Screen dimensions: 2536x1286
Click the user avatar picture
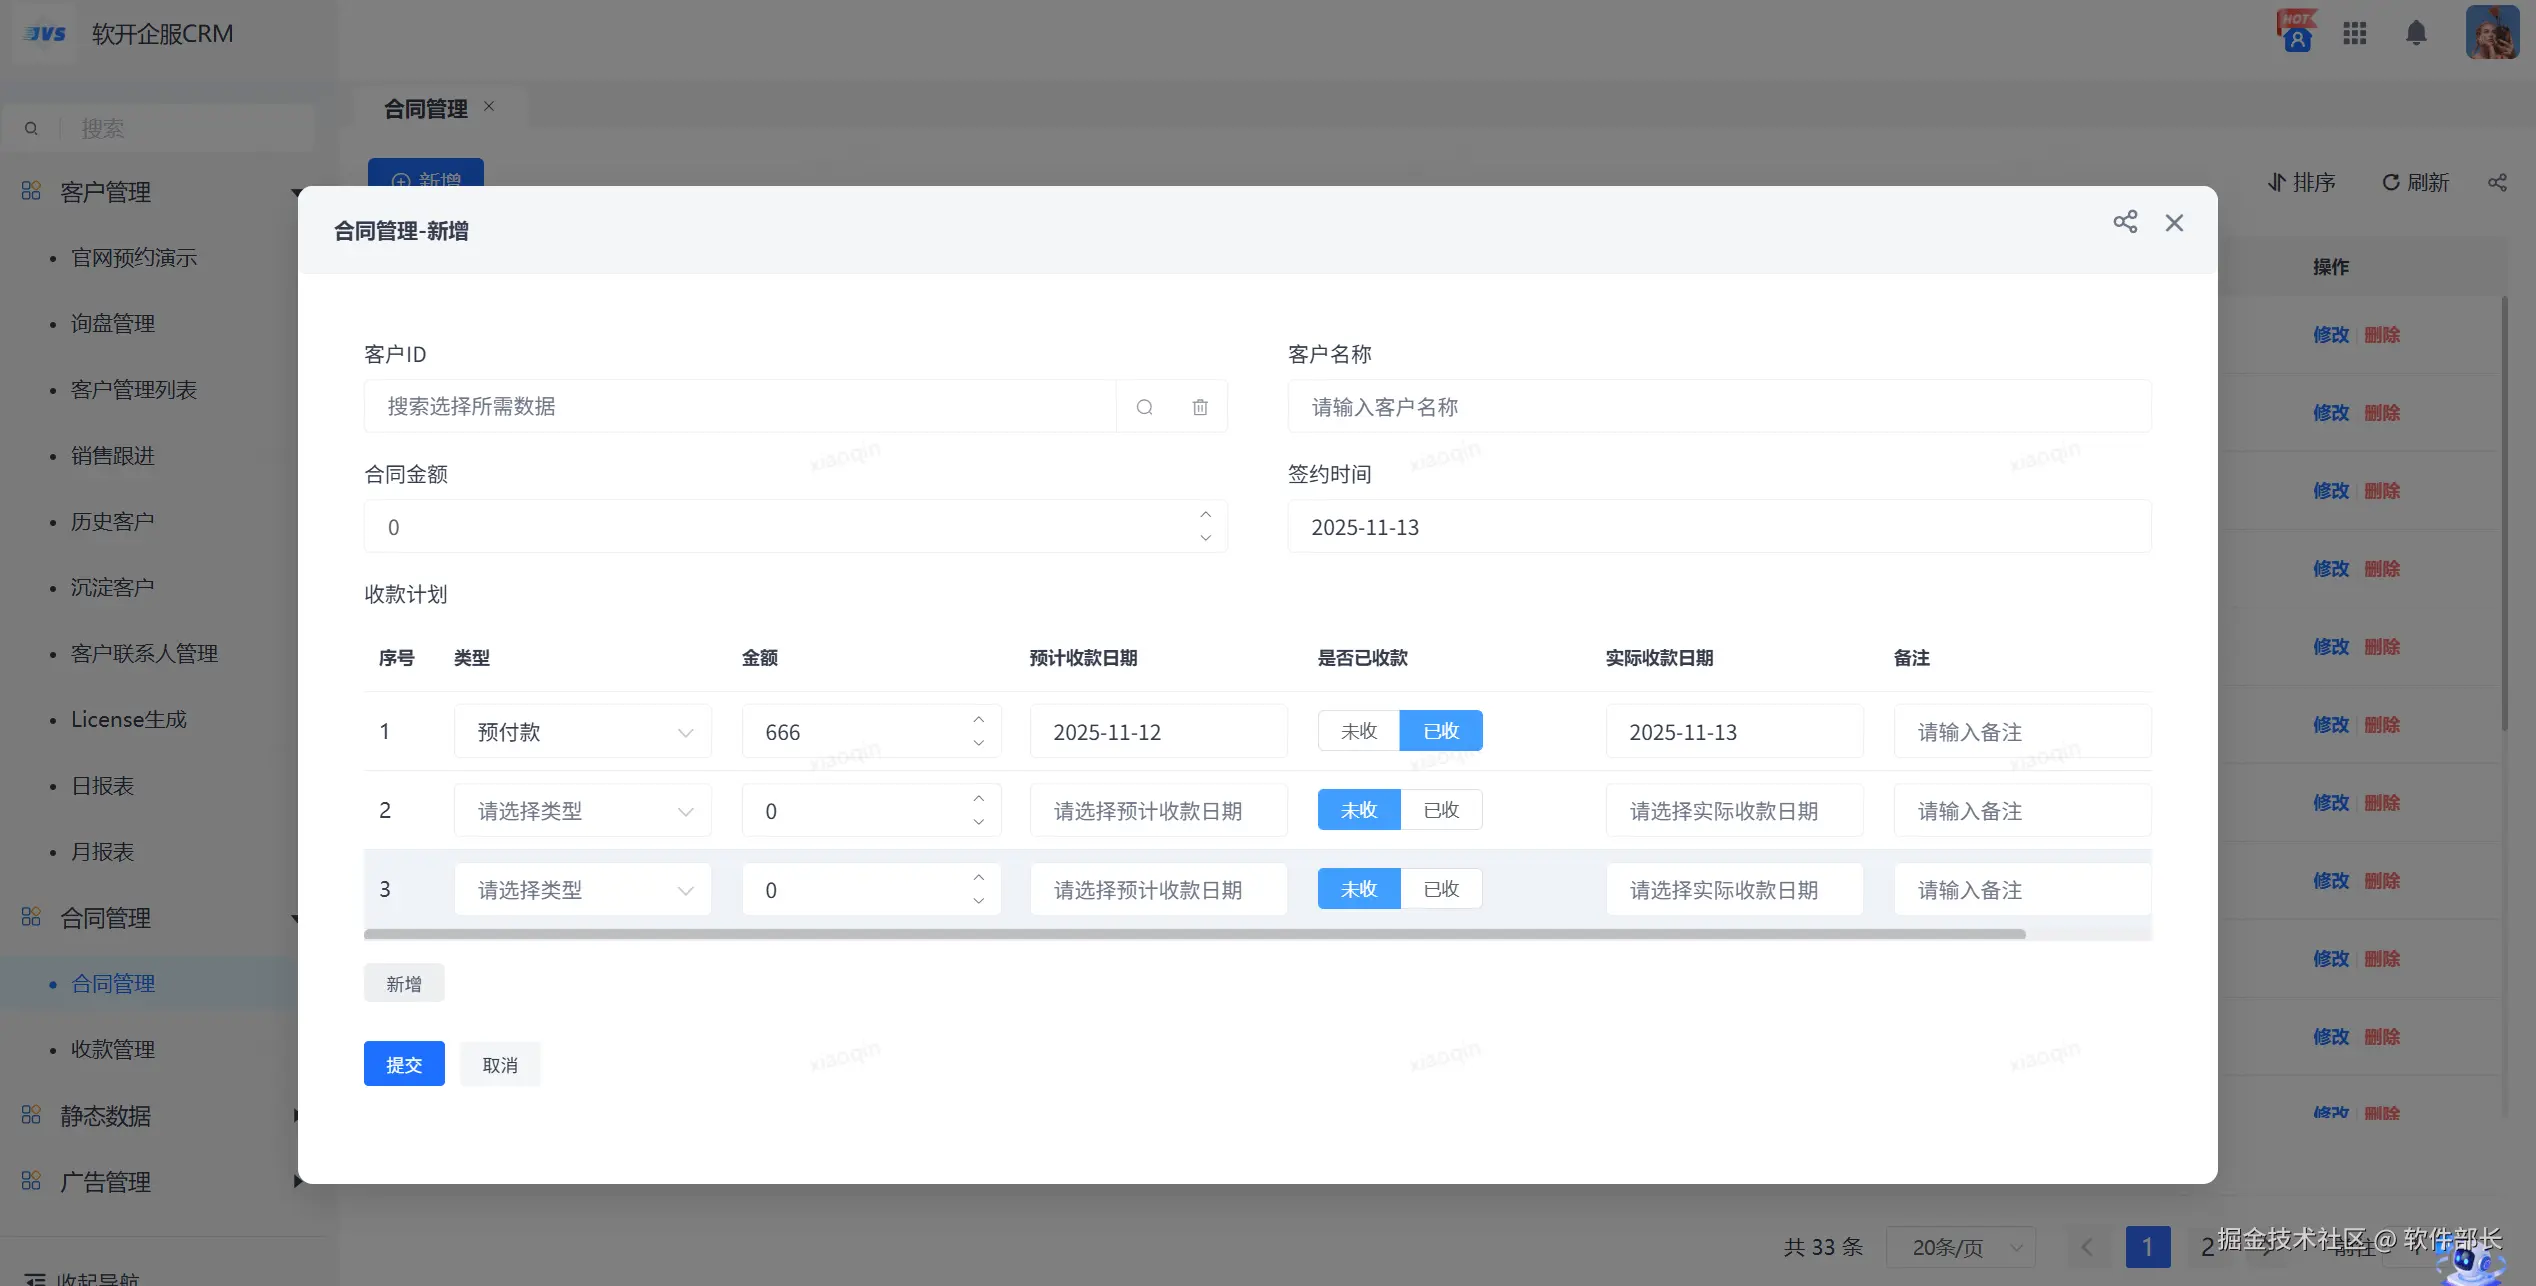[2491, 33]
